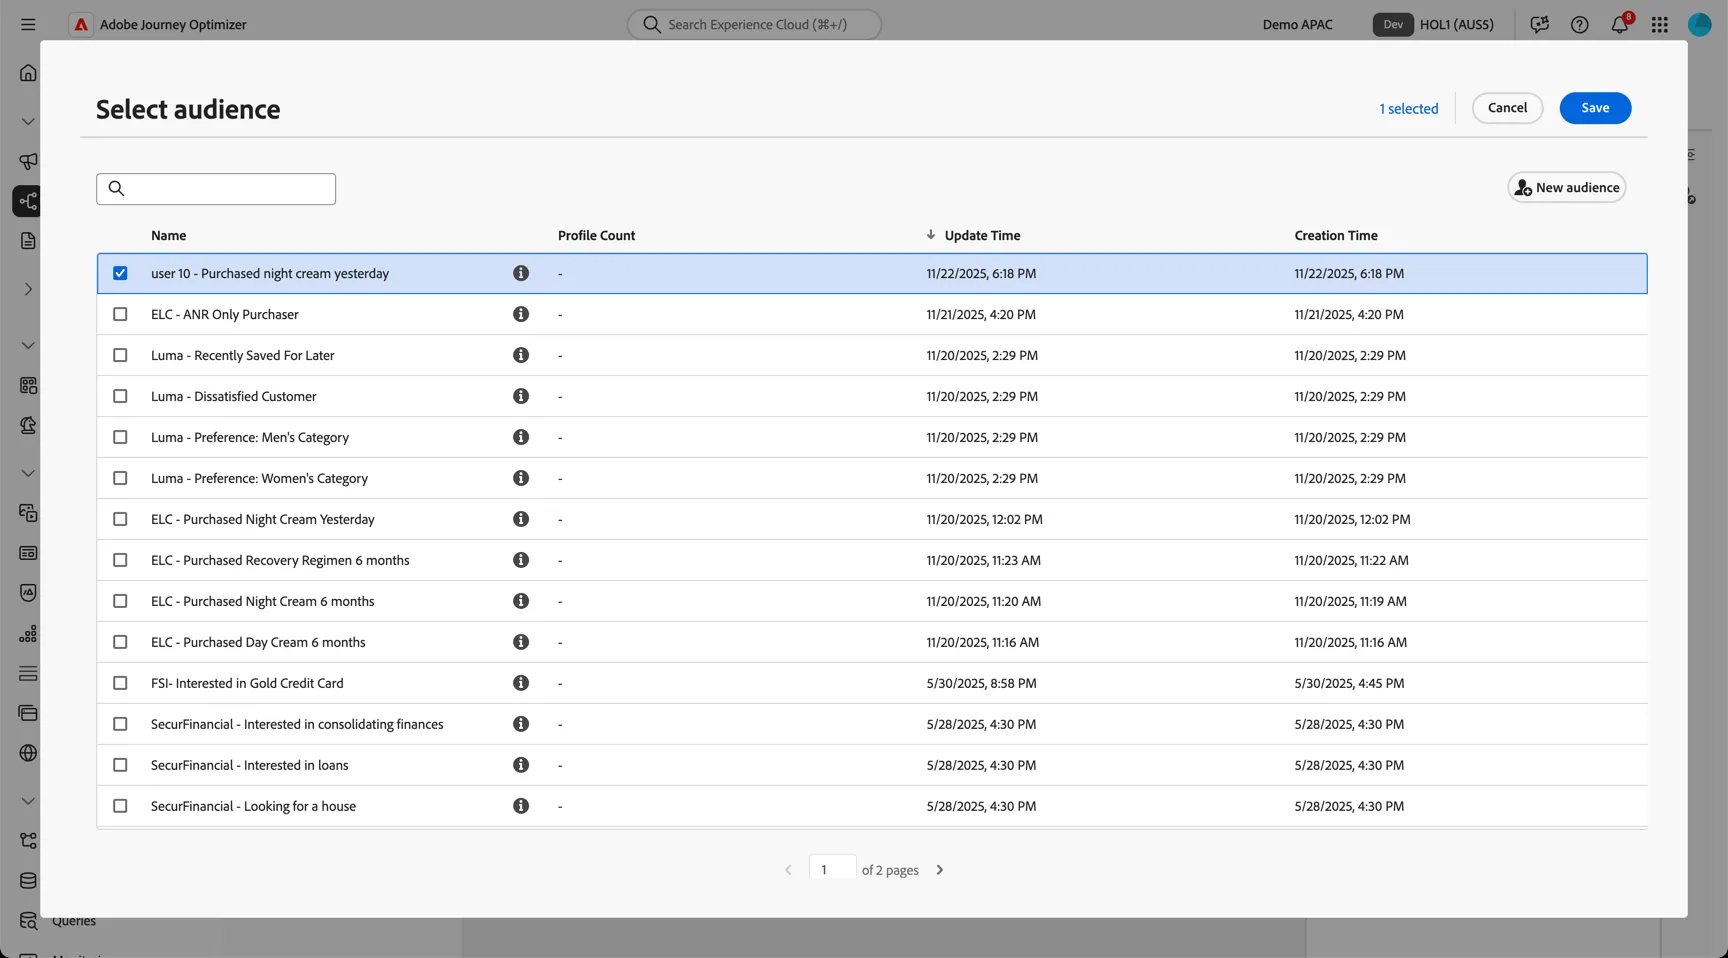
Task: Tick ELC - Purchased Night Cream Yesterday
Action: click(x=120, y=519)
